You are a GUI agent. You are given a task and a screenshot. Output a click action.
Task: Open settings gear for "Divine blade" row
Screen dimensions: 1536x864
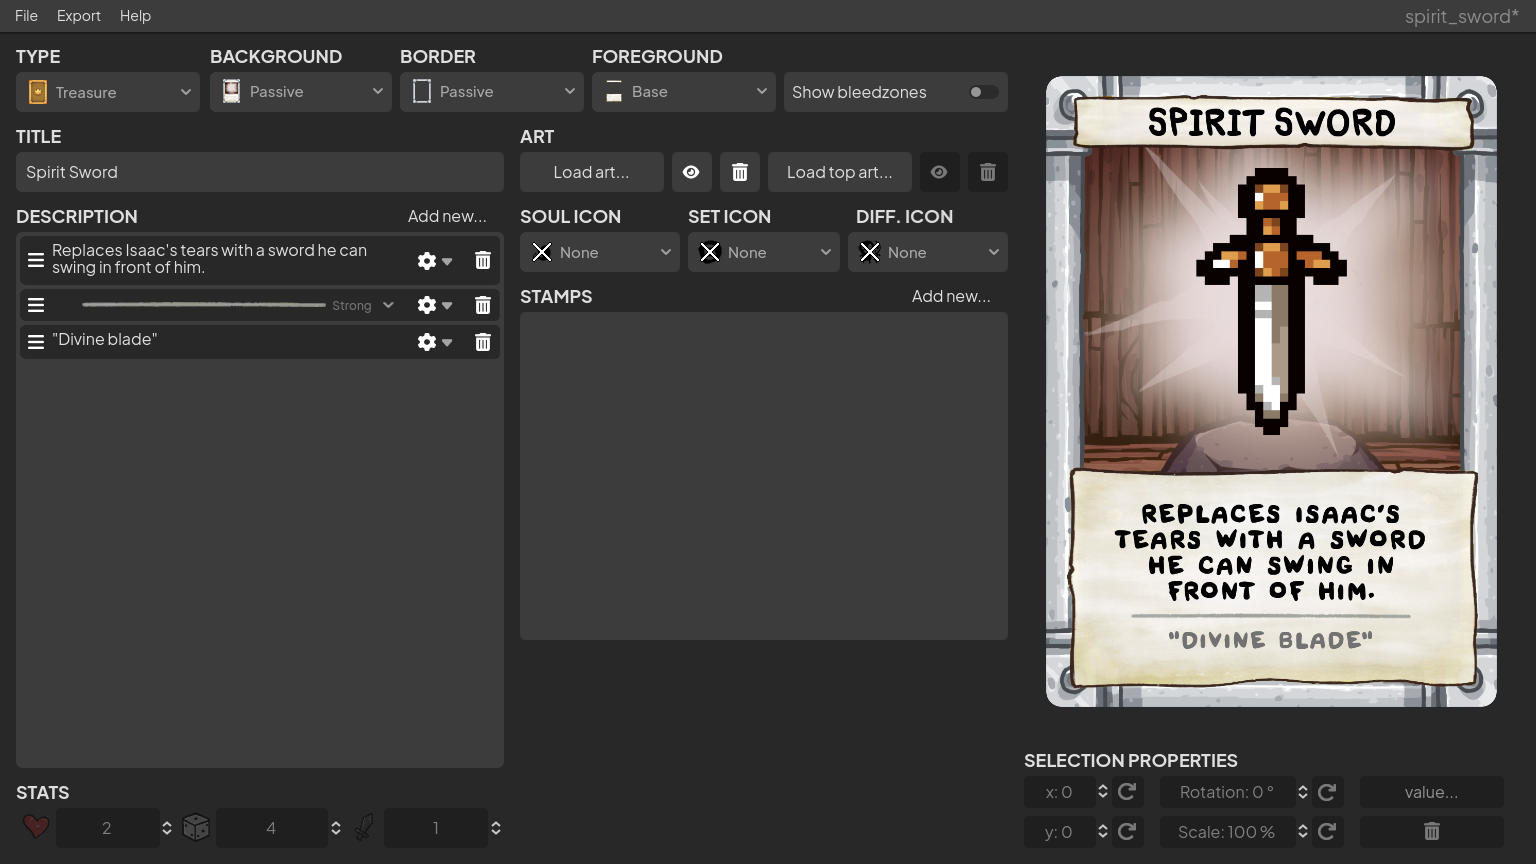(434, 342)
